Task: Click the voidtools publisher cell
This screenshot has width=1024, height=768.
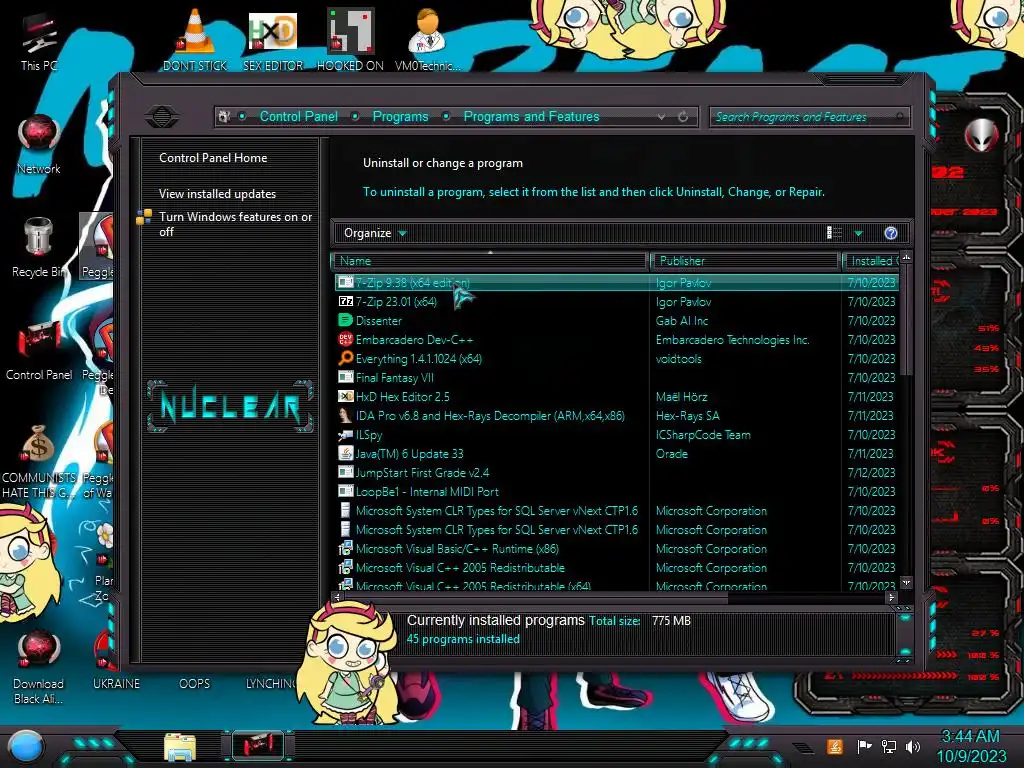Action: pos(679,359)
